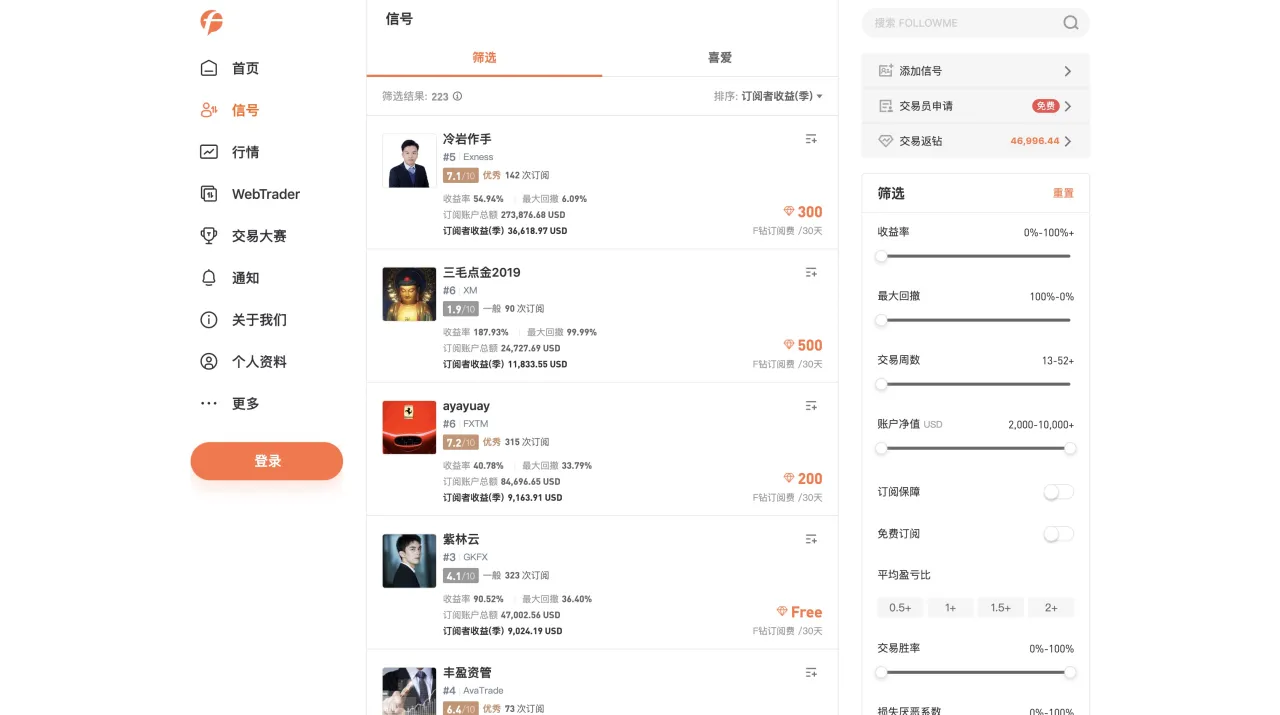Toggle 订阅保障 switch

tap(1058, 492)
